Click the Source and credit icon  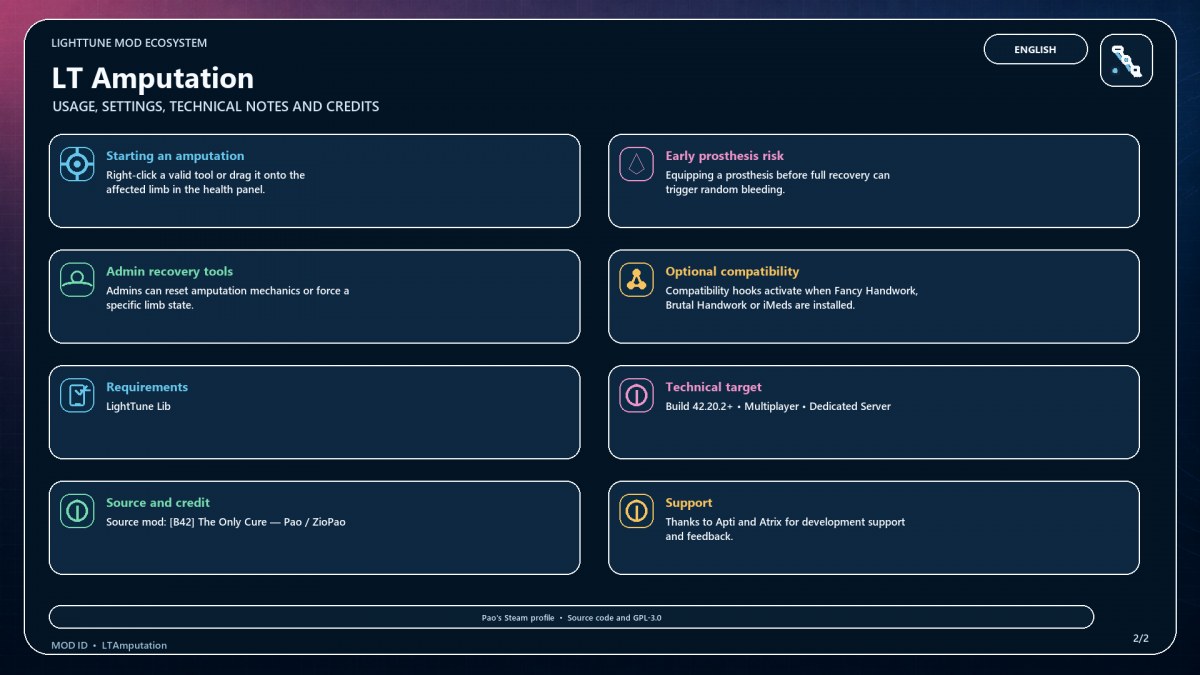pos(77,511)
